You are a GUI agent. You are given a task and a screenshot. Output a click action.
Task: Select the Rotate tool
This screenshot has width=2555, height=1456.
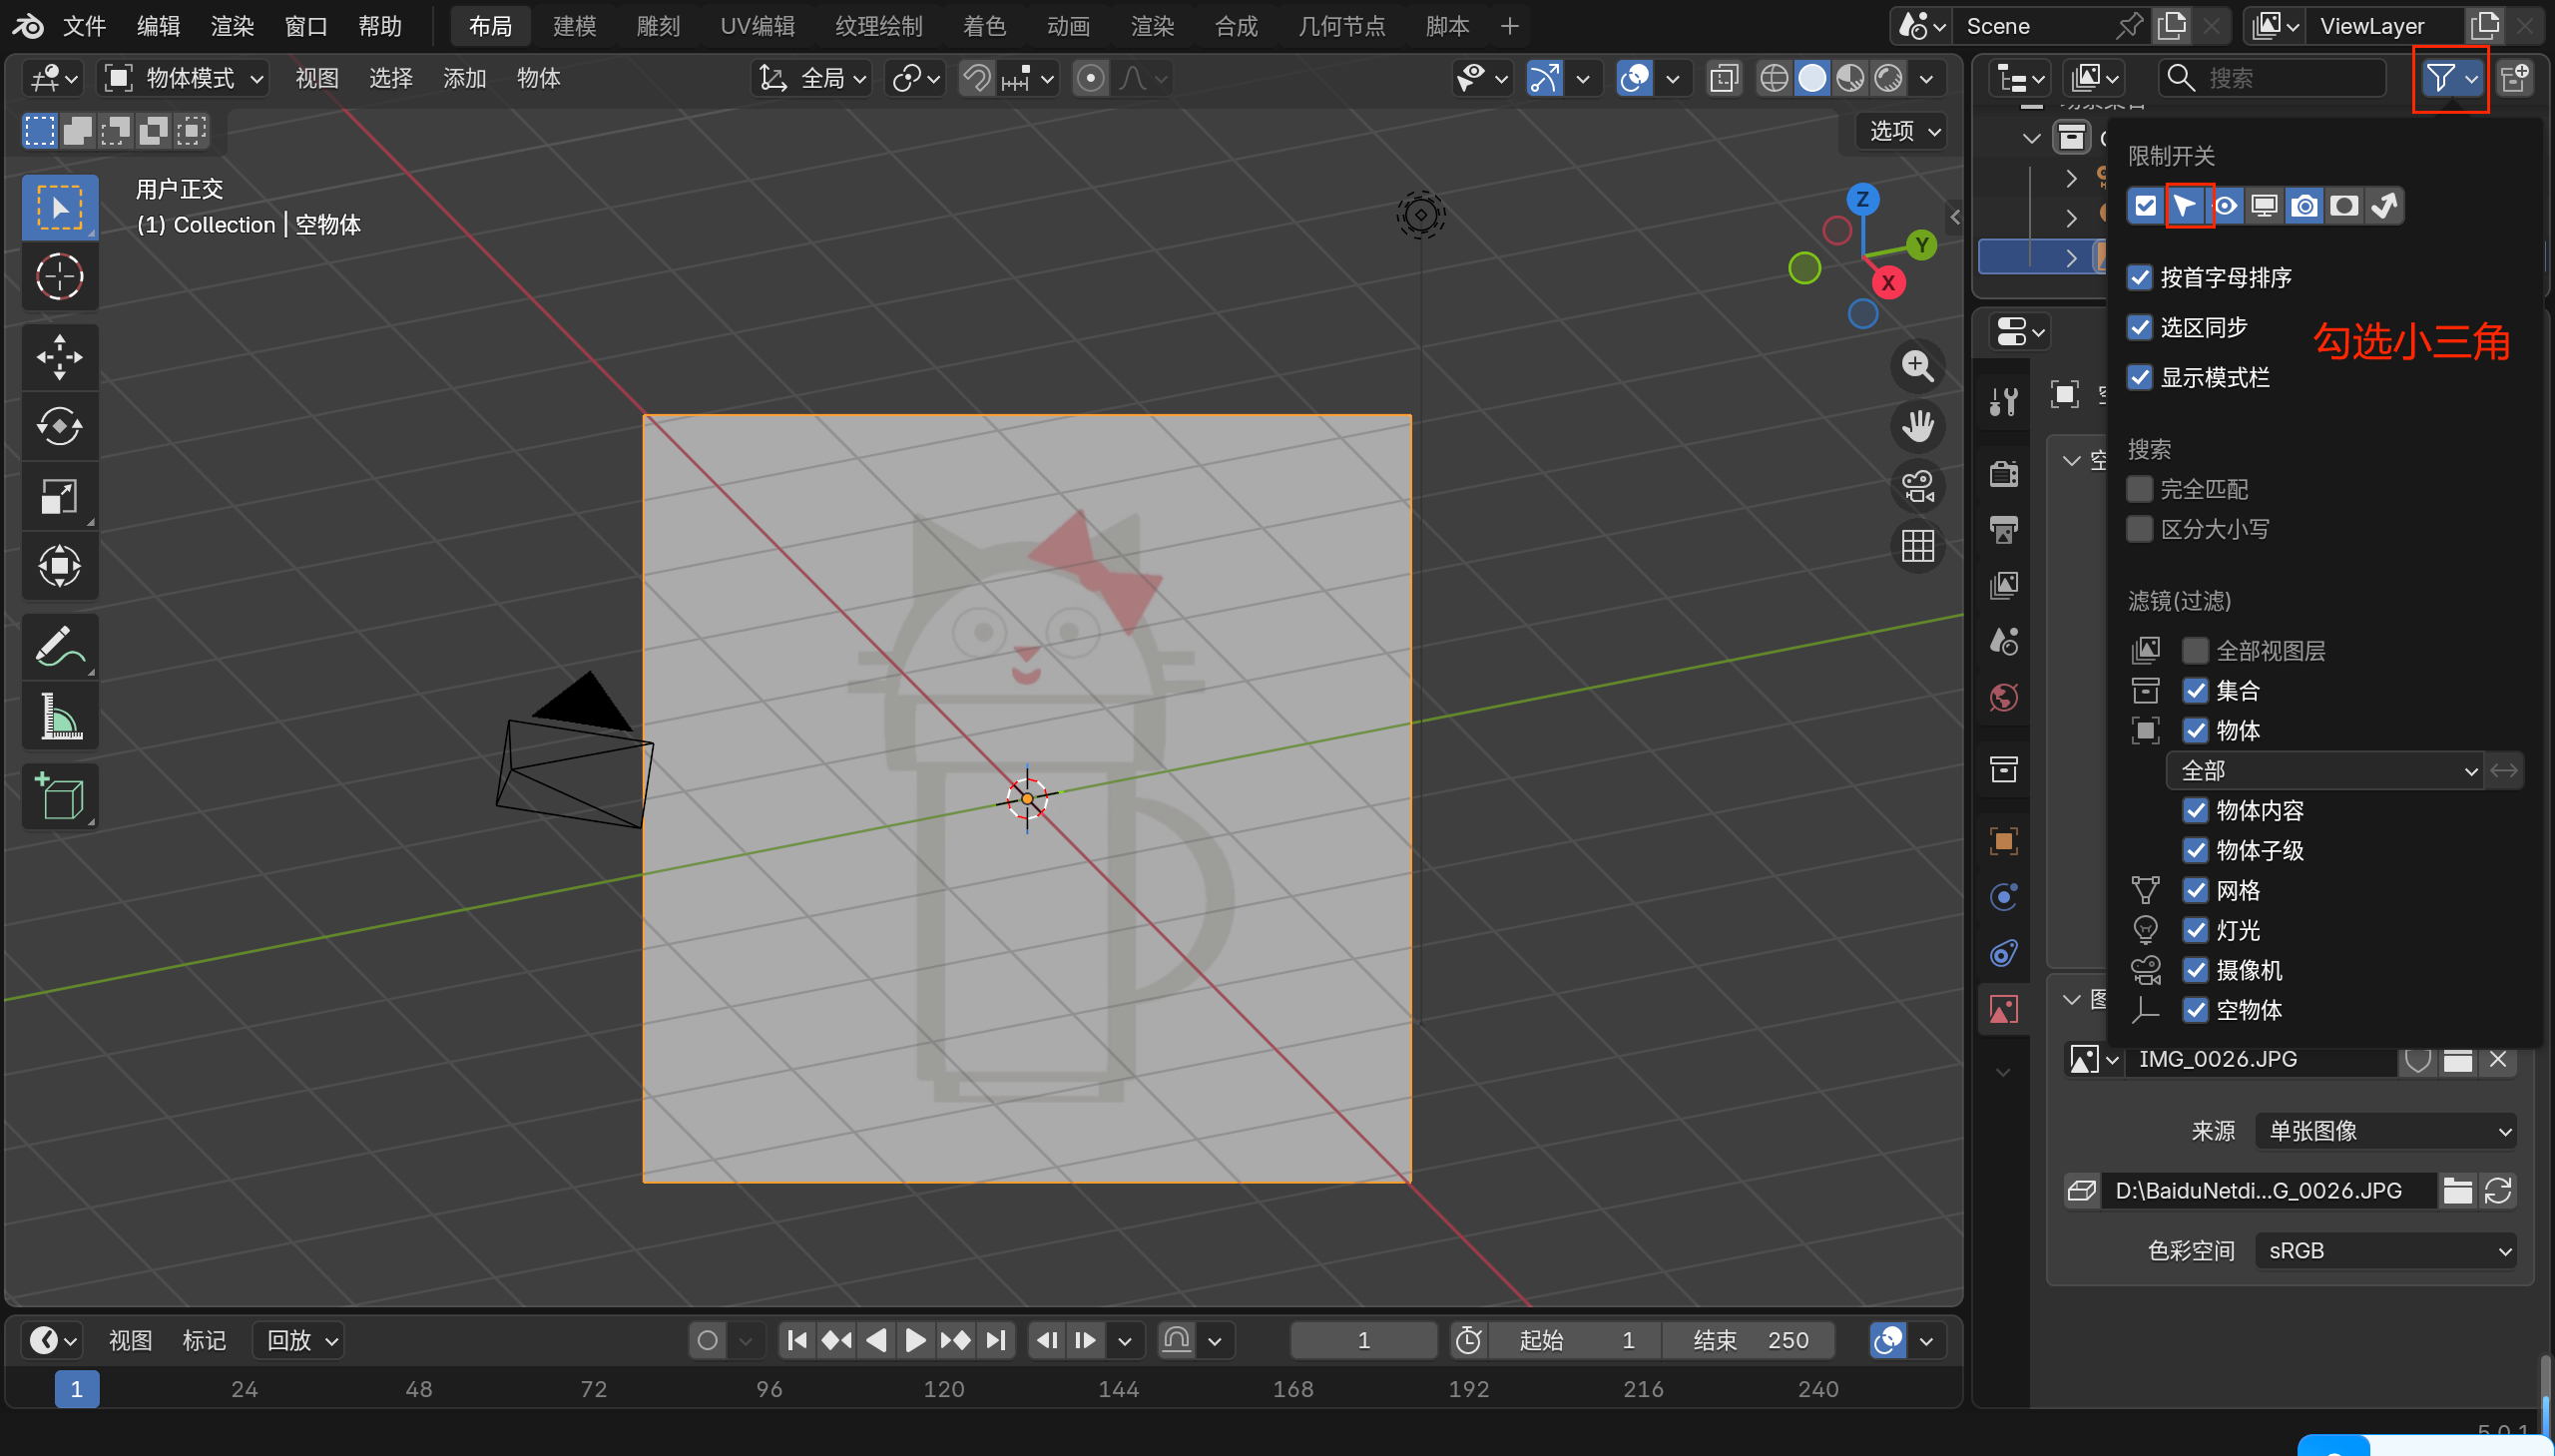(59, 426)
